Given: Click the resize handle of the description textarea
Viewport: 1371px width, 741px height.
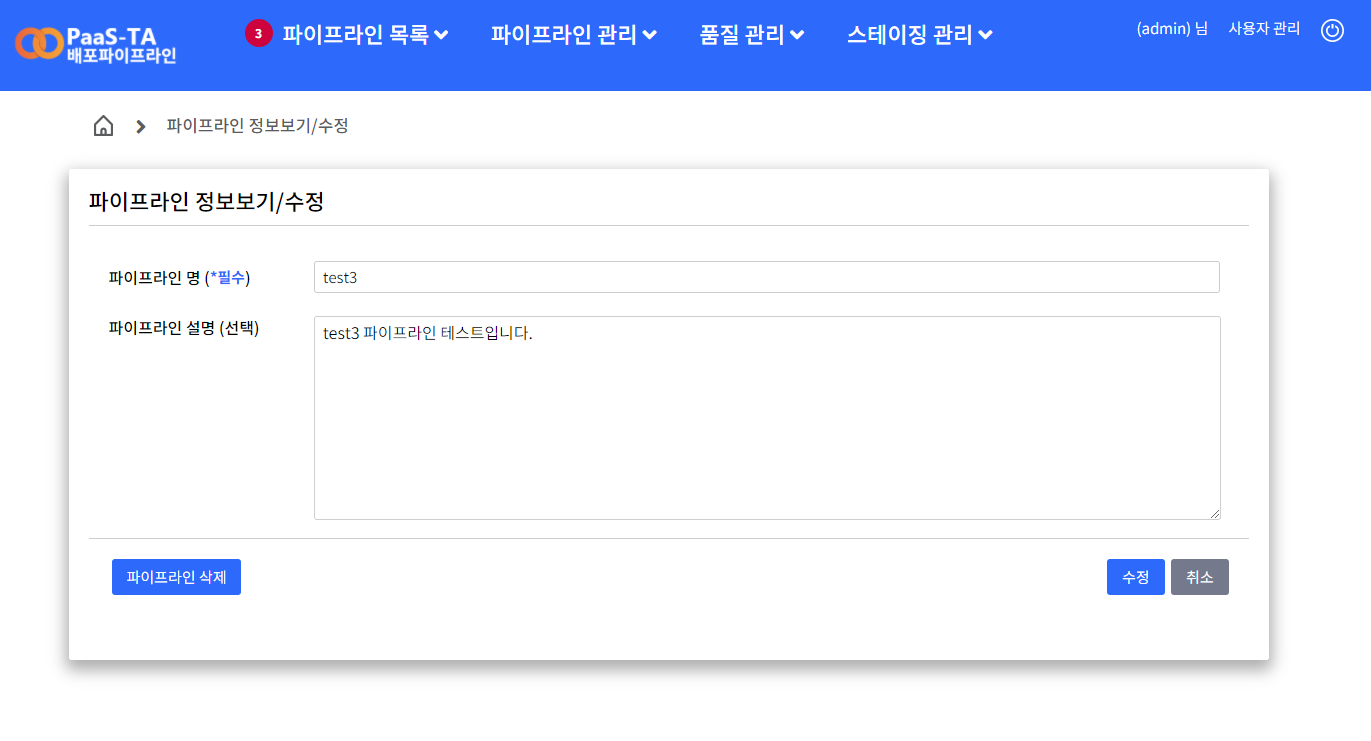Looking at the screenshot, I should tap(1215, 513).
